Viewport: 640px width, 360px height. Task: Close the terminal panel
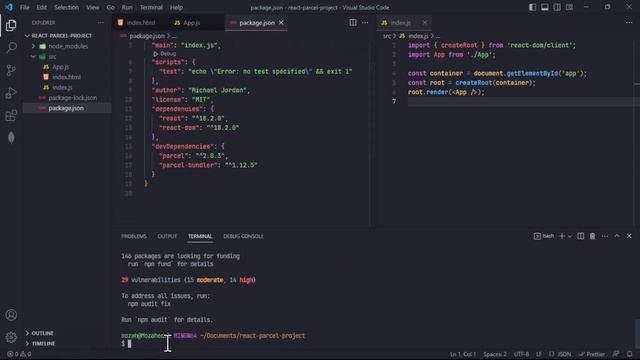(629, 236)
